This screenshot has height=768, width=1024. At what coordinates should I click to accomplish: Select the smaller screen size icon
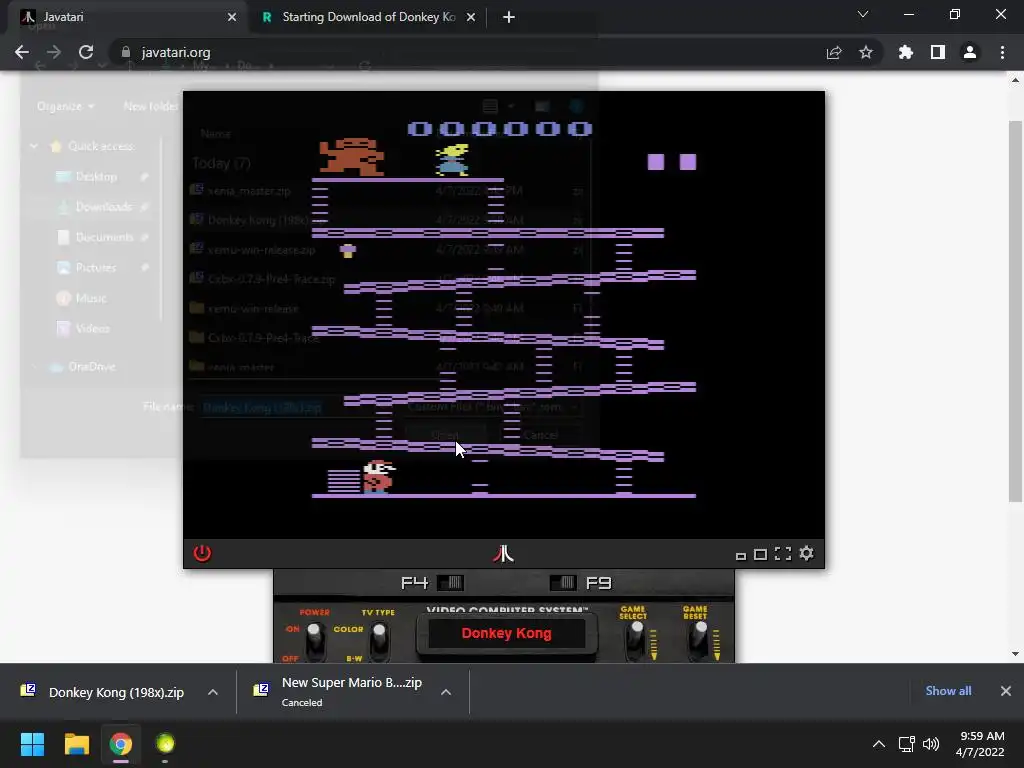coord(741,556)
